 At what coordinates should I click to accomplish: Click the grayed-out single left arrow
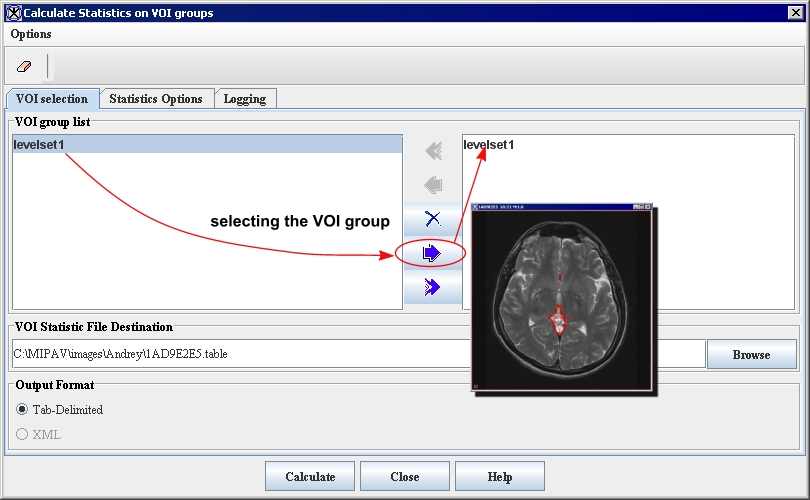tap(432, 185)
